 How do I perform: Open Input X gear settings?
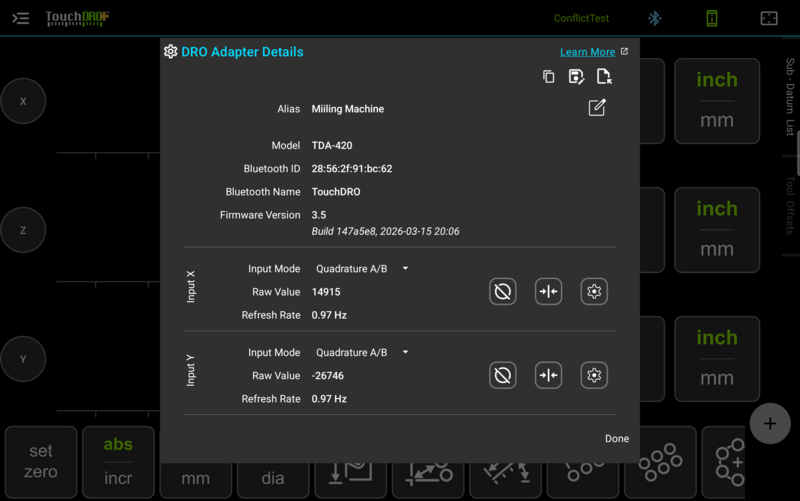click(594, 291)
